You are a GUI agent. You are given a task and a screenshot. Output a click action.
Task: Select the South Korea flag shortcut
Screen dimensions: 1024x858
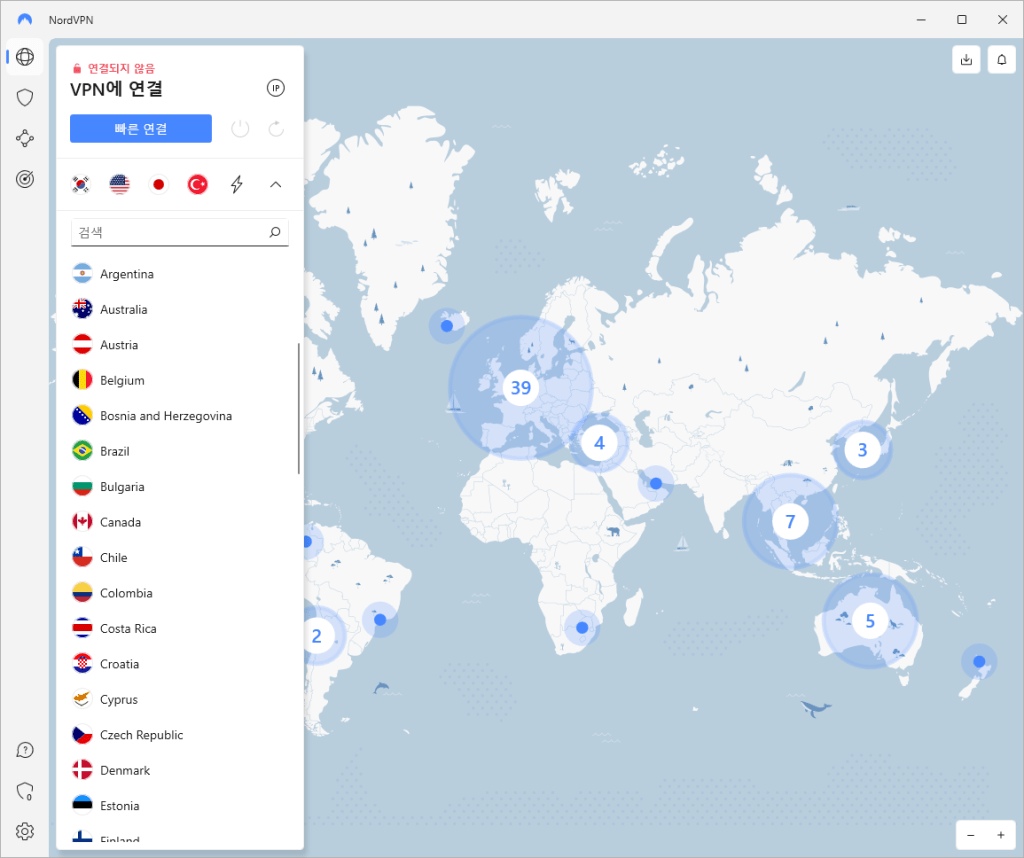81,184
